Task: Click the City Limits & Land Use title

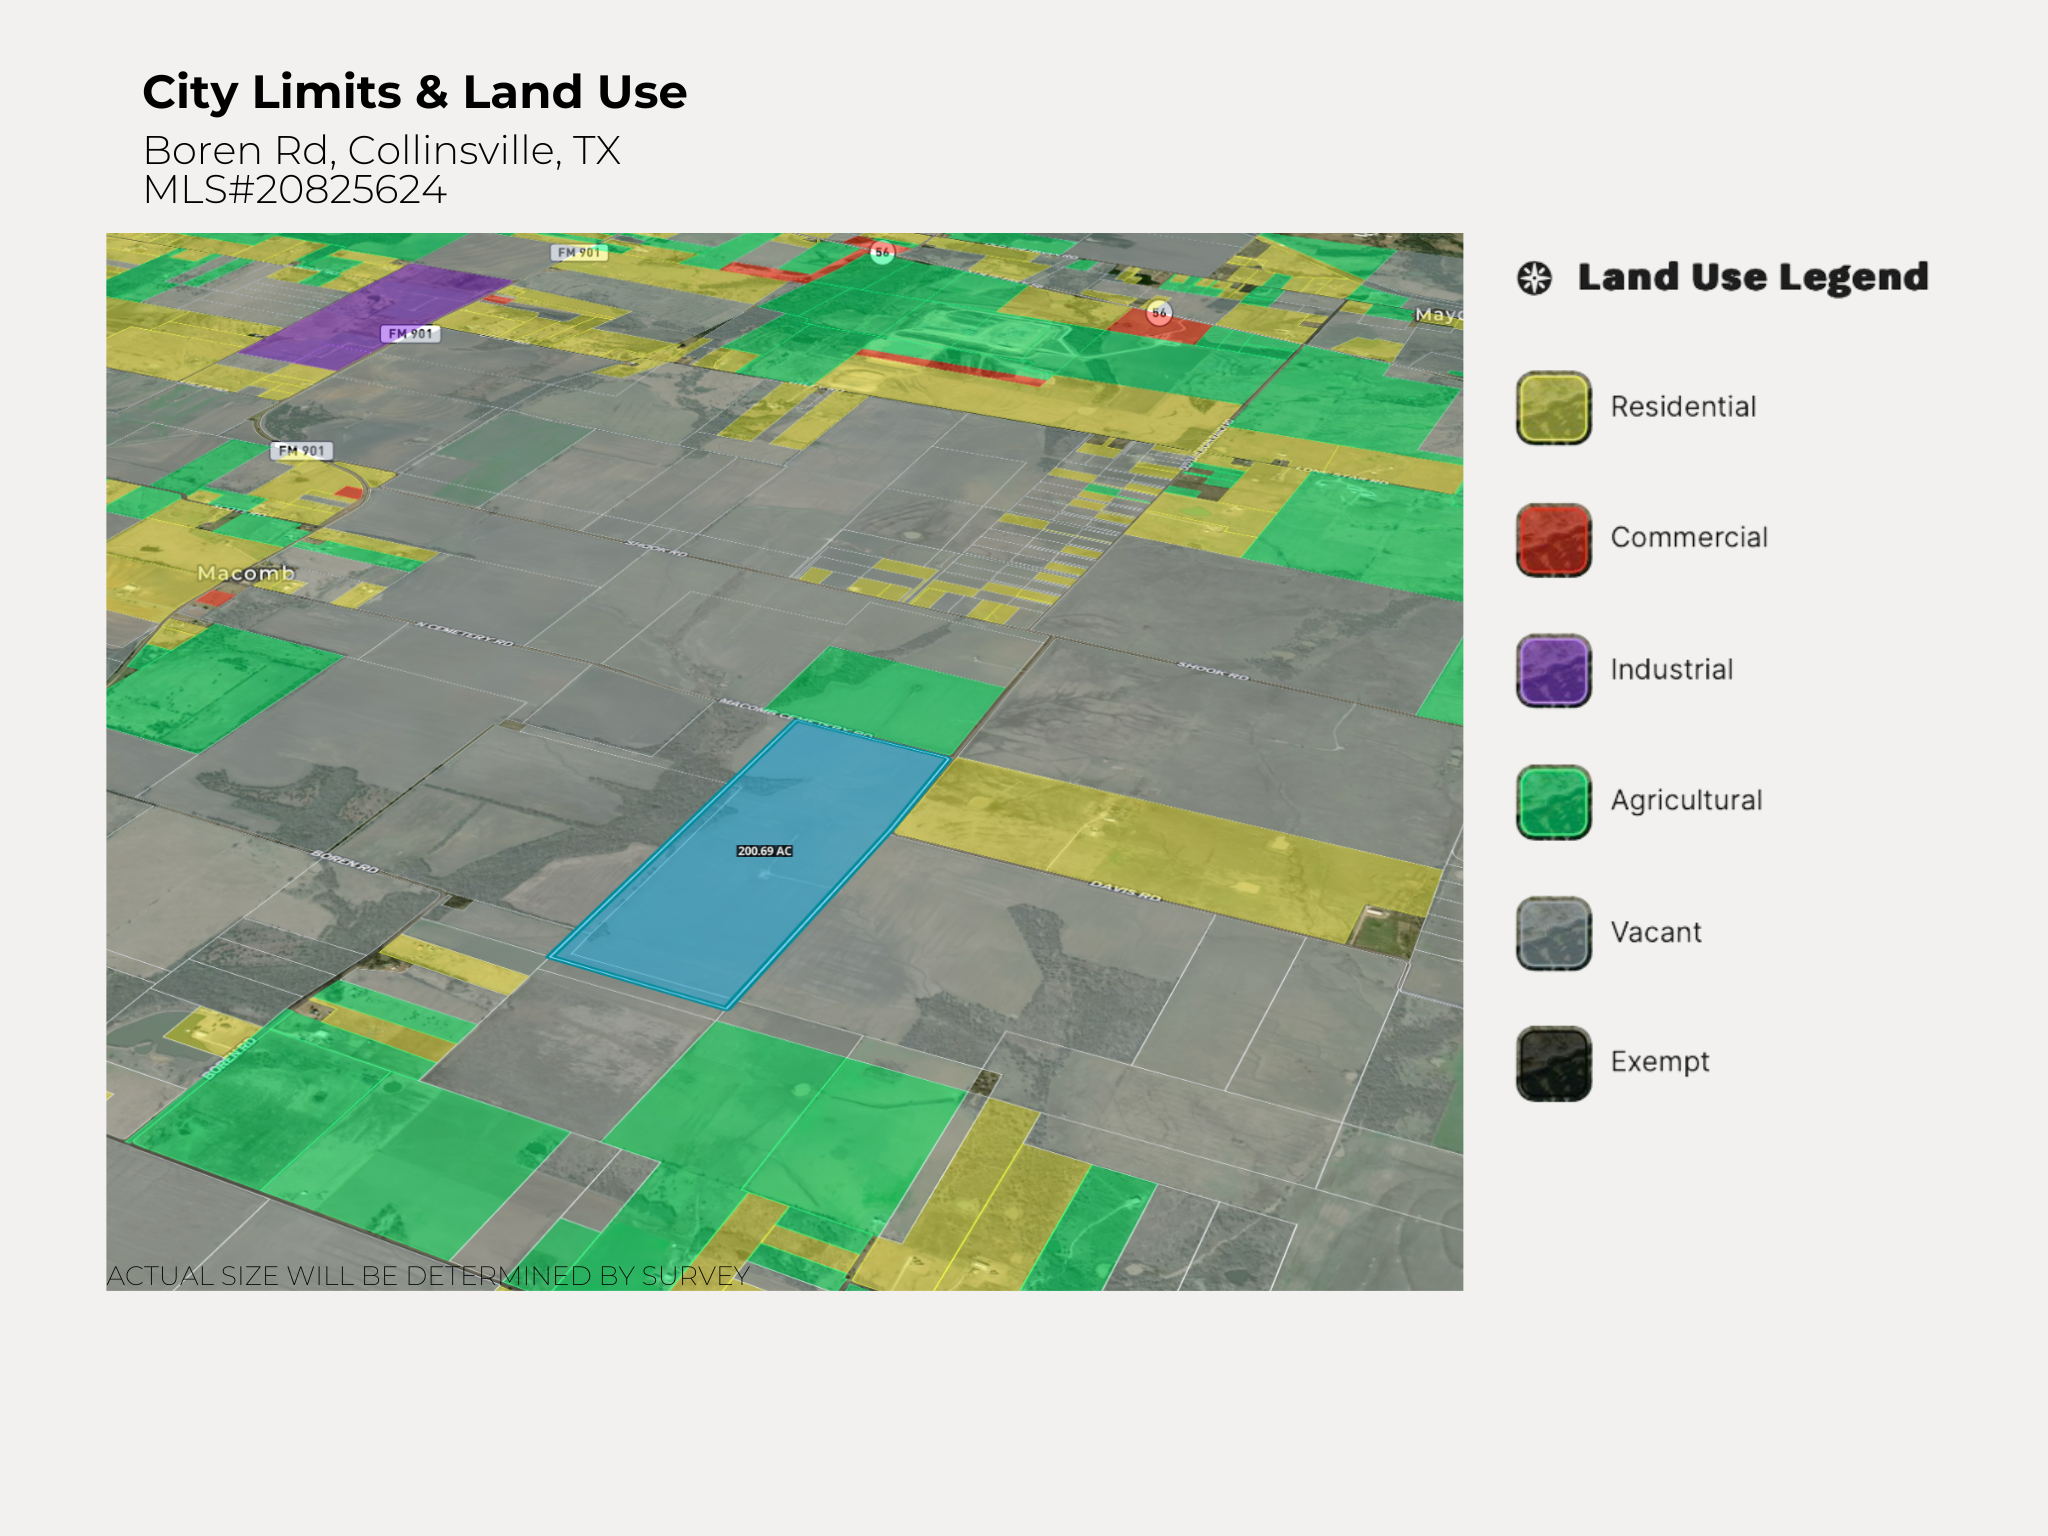Action: [x=414, y=92]
